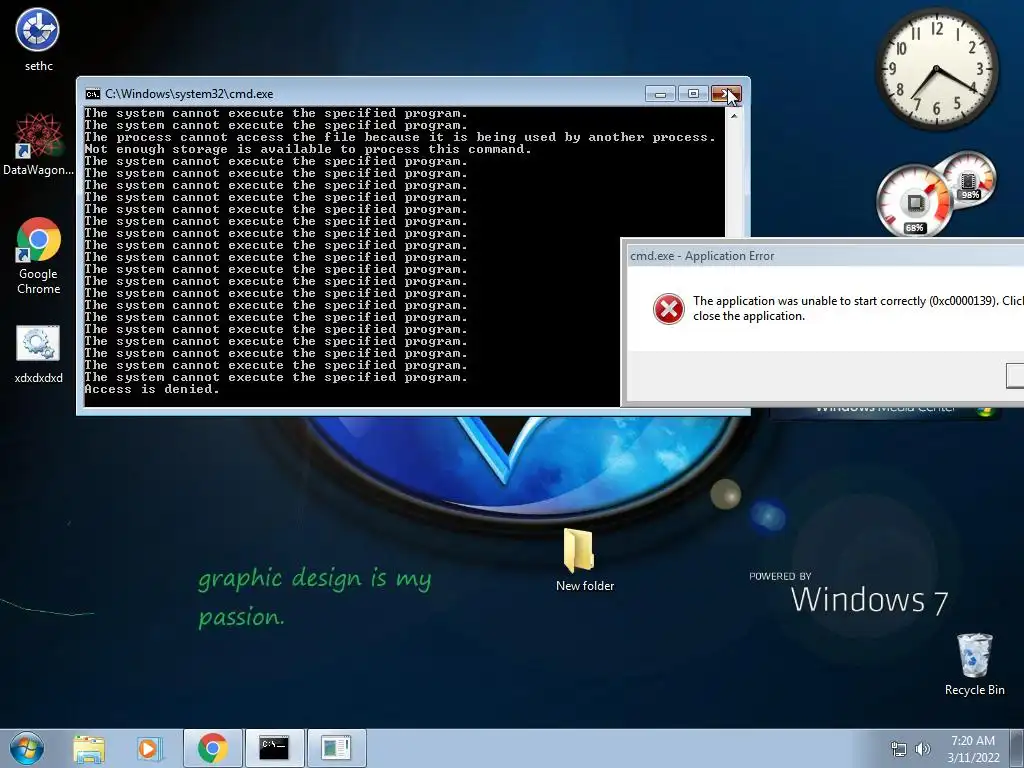Select the xdxdxdxd desktop file
The height and width of the screenshot is (768, 1024).
(39, 355)
